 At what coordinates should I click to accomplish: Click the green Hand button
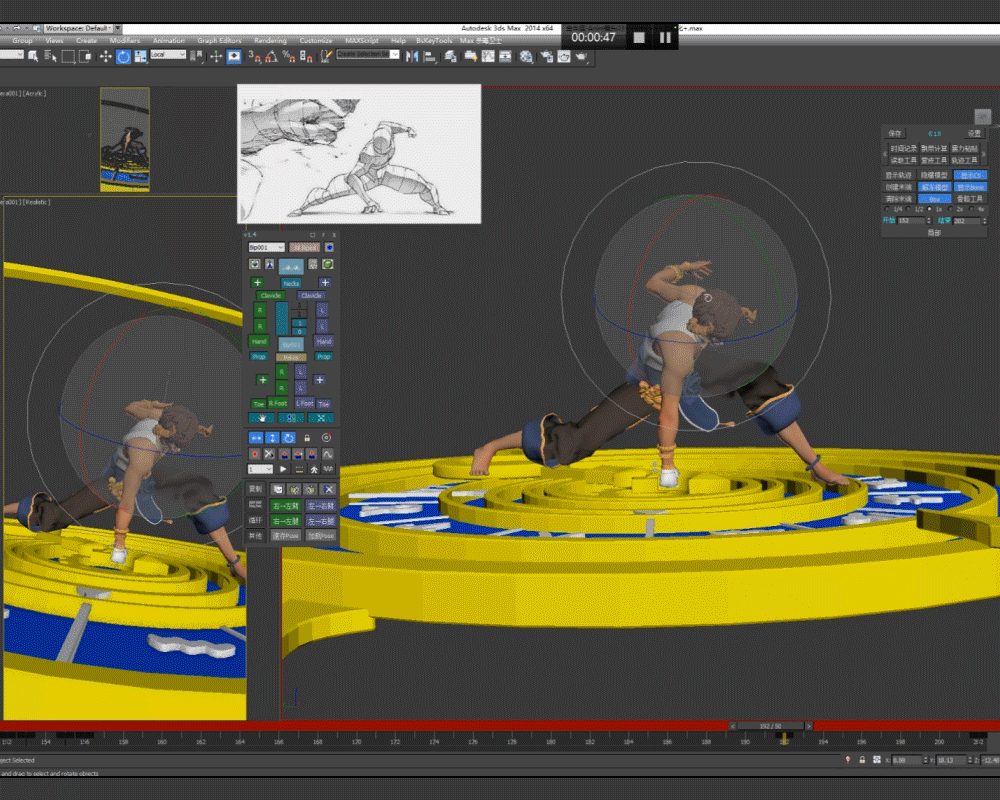click(x=259, y=342)
